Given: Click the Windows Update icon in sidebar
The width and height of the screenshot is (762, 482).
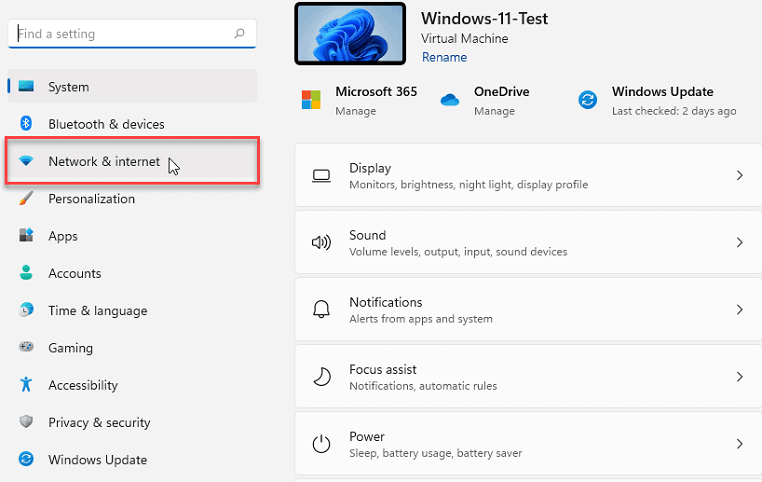Looking at the screenshot, I should coord(26,459).
